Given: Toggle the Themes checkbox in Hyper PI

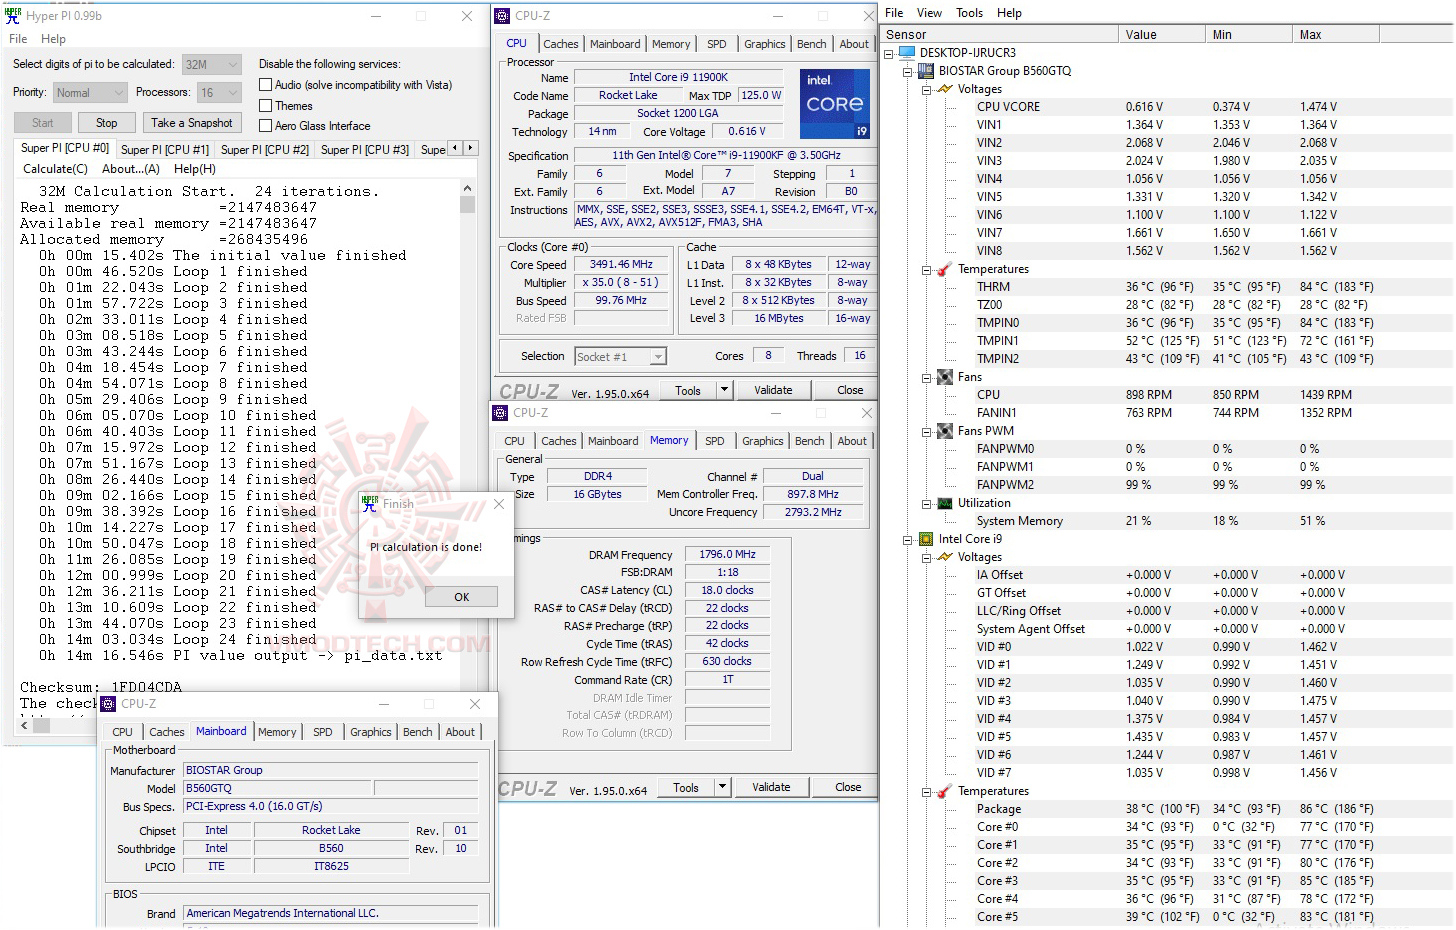Looking at the screenshot, I should point(266,105).
